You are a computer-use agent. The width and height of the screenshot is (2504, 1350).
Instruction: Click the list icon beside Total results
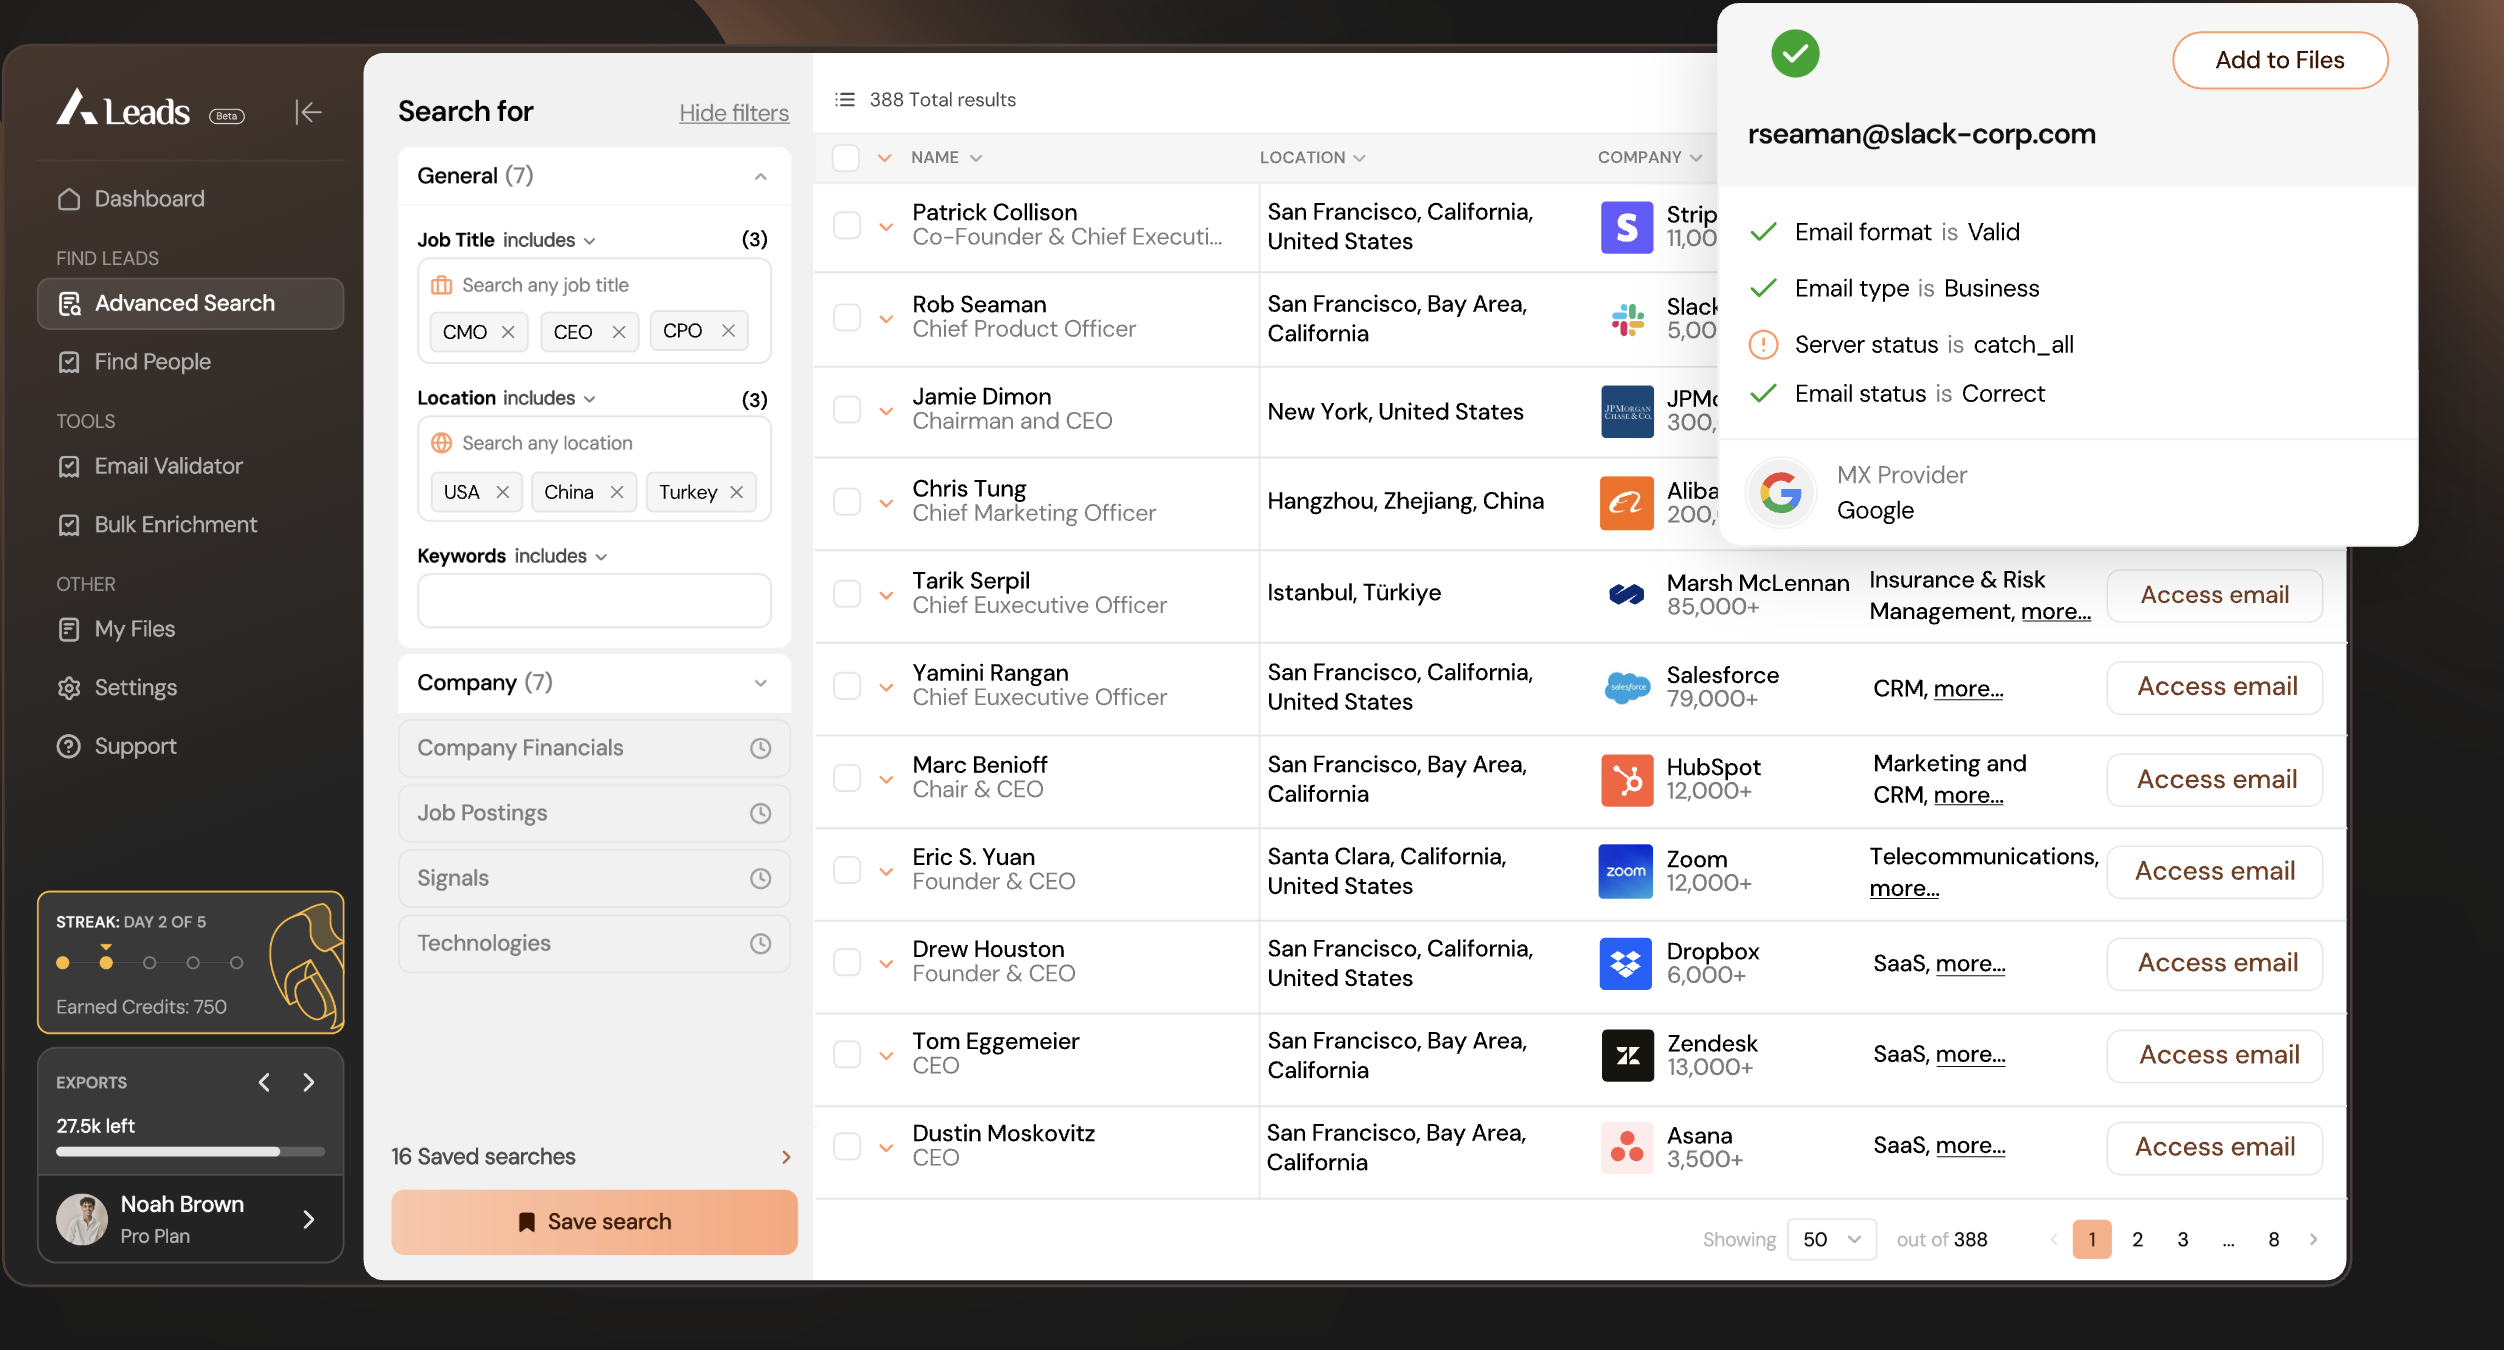point(845,99)
